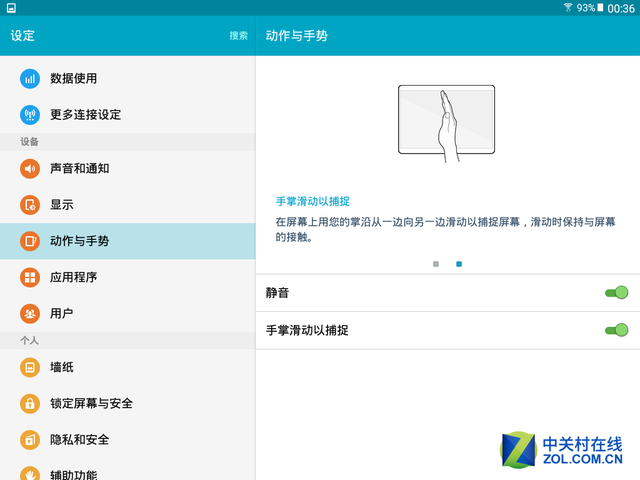Tap the 个人 section header
This screenshot has height=480, width=640.
point(29,340)
